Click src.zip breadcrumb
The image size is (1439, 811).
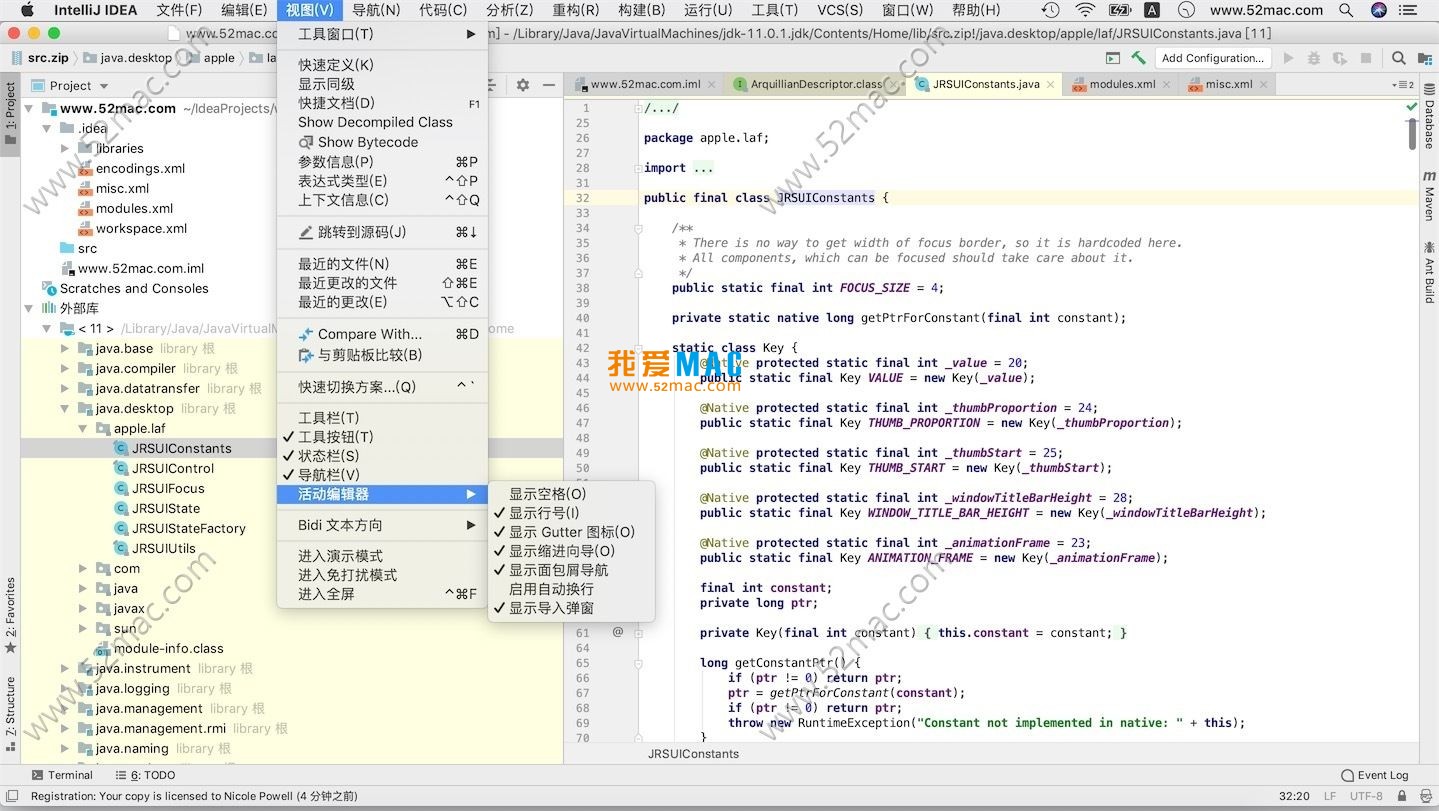39,58
